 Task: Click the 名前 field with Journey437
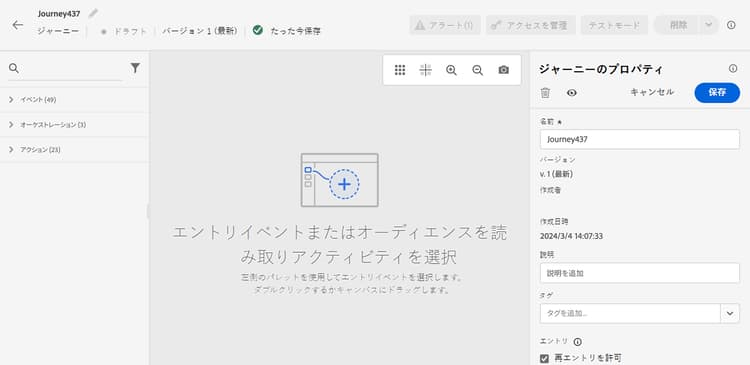pyautogui.click(x=640, y=139)
